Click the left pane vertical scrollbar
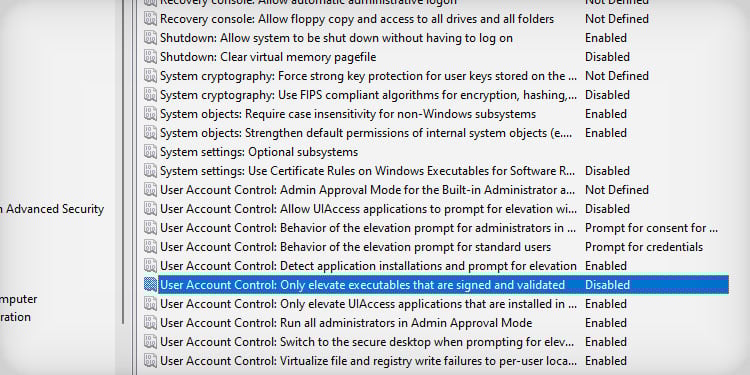 point(123,163)
